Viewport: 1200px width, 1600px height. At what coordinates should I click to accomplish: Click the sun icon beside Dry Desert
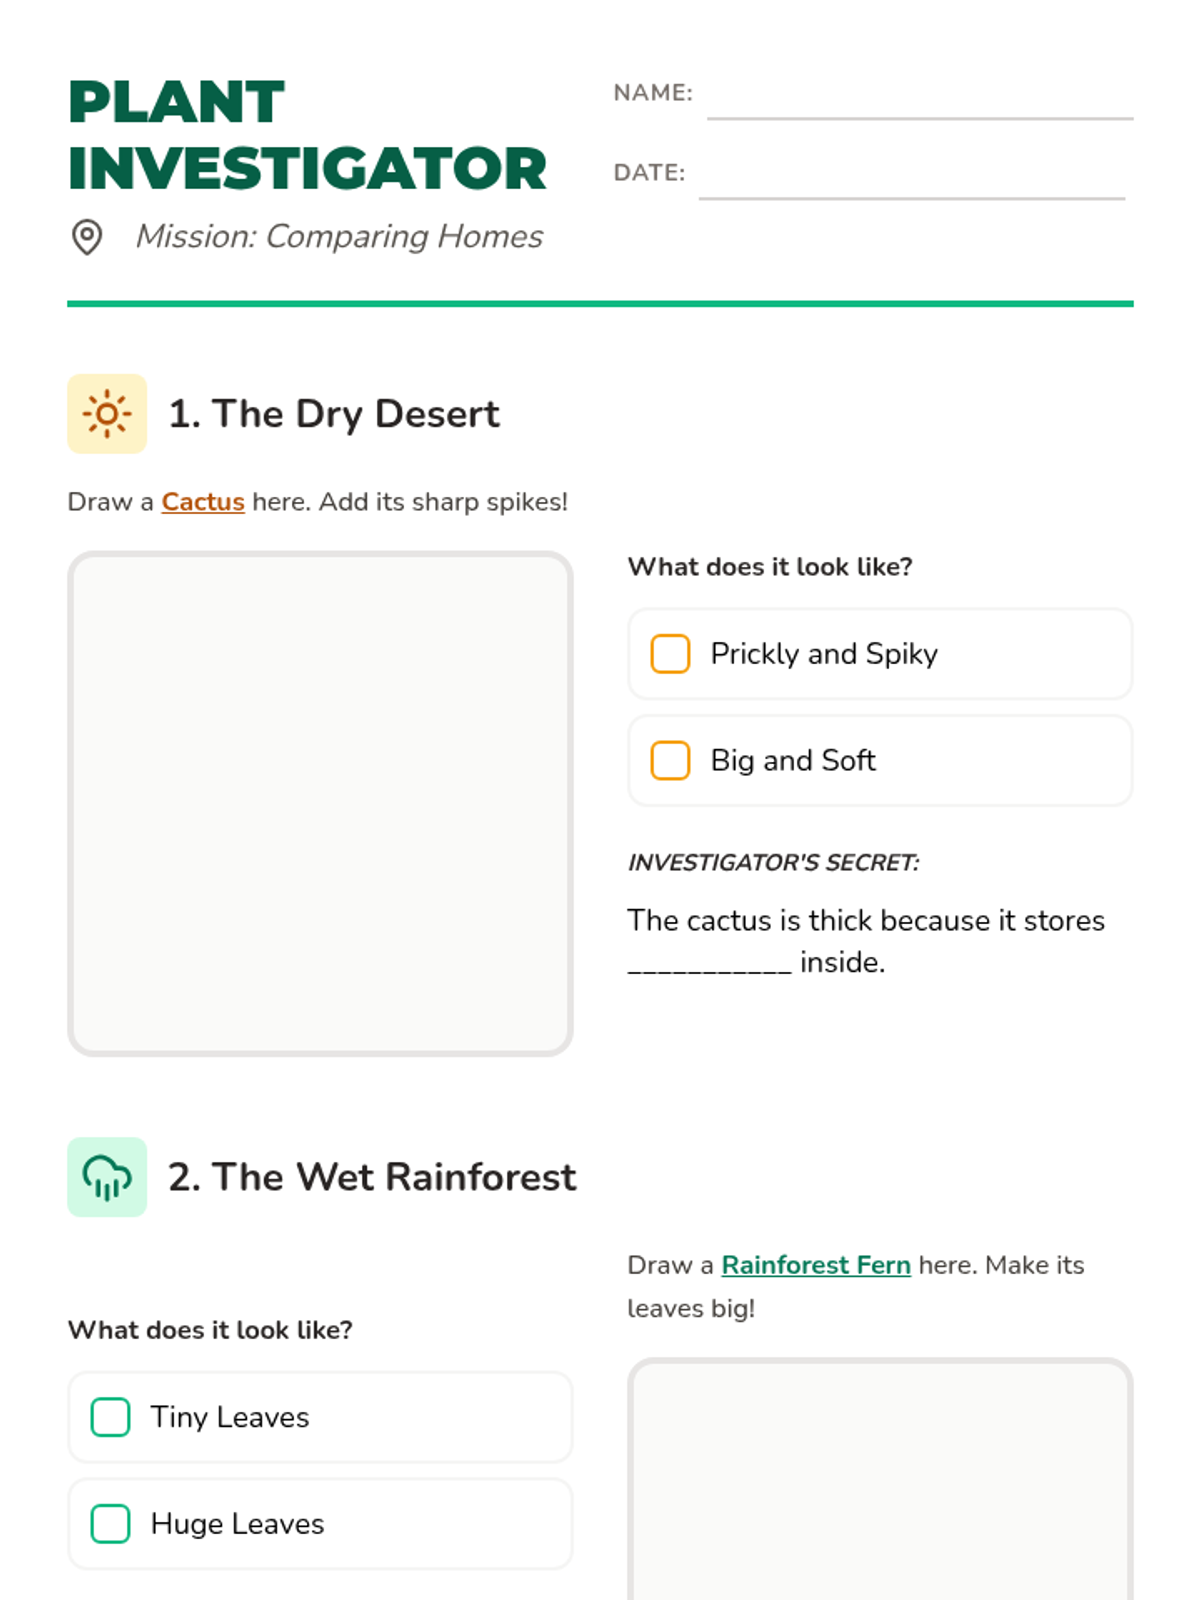tap(107, 414)
